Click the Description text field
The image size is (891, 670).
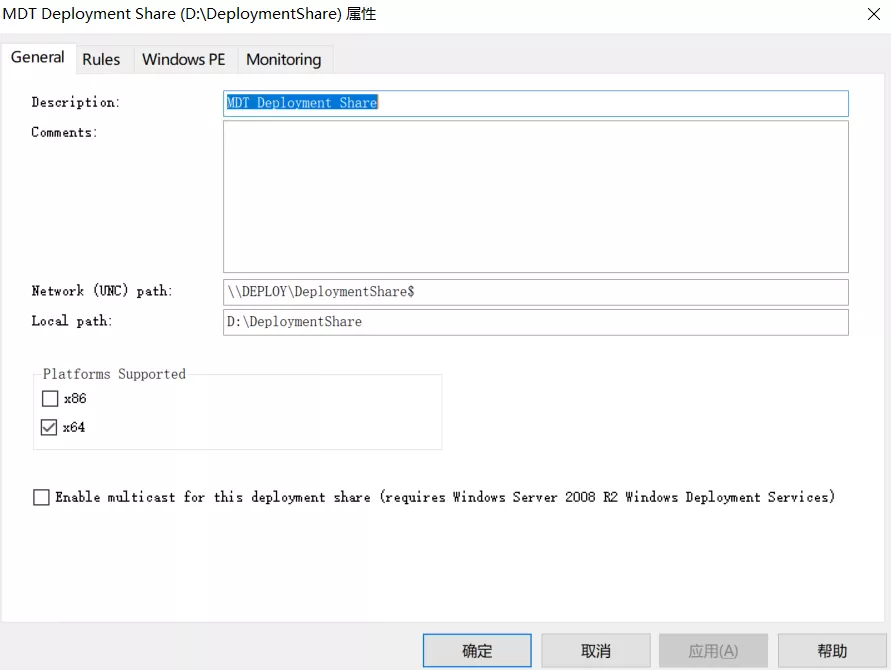coord(535,103)
